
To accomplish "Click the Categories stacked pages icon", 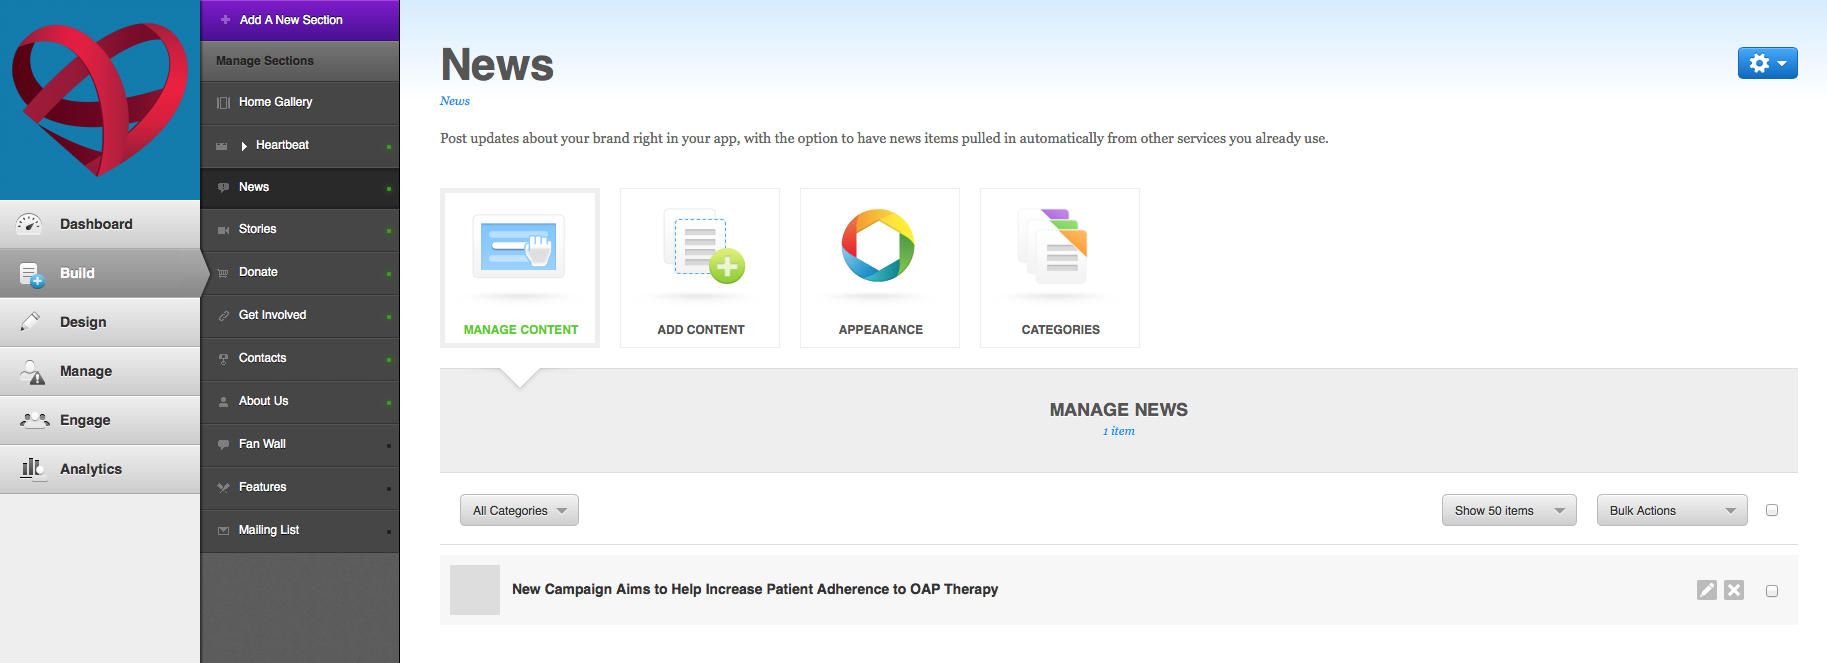I will point(1052,246).
